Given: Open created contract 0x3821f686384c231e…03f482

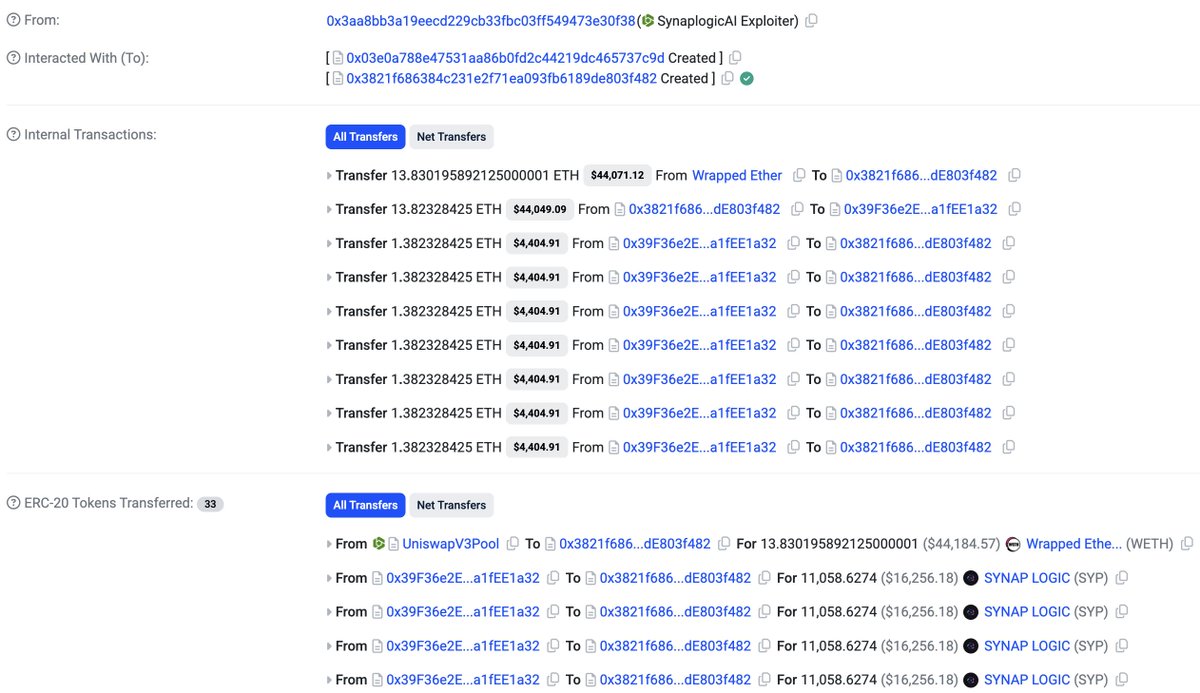Looking at the screenshot, I should 501,78.
